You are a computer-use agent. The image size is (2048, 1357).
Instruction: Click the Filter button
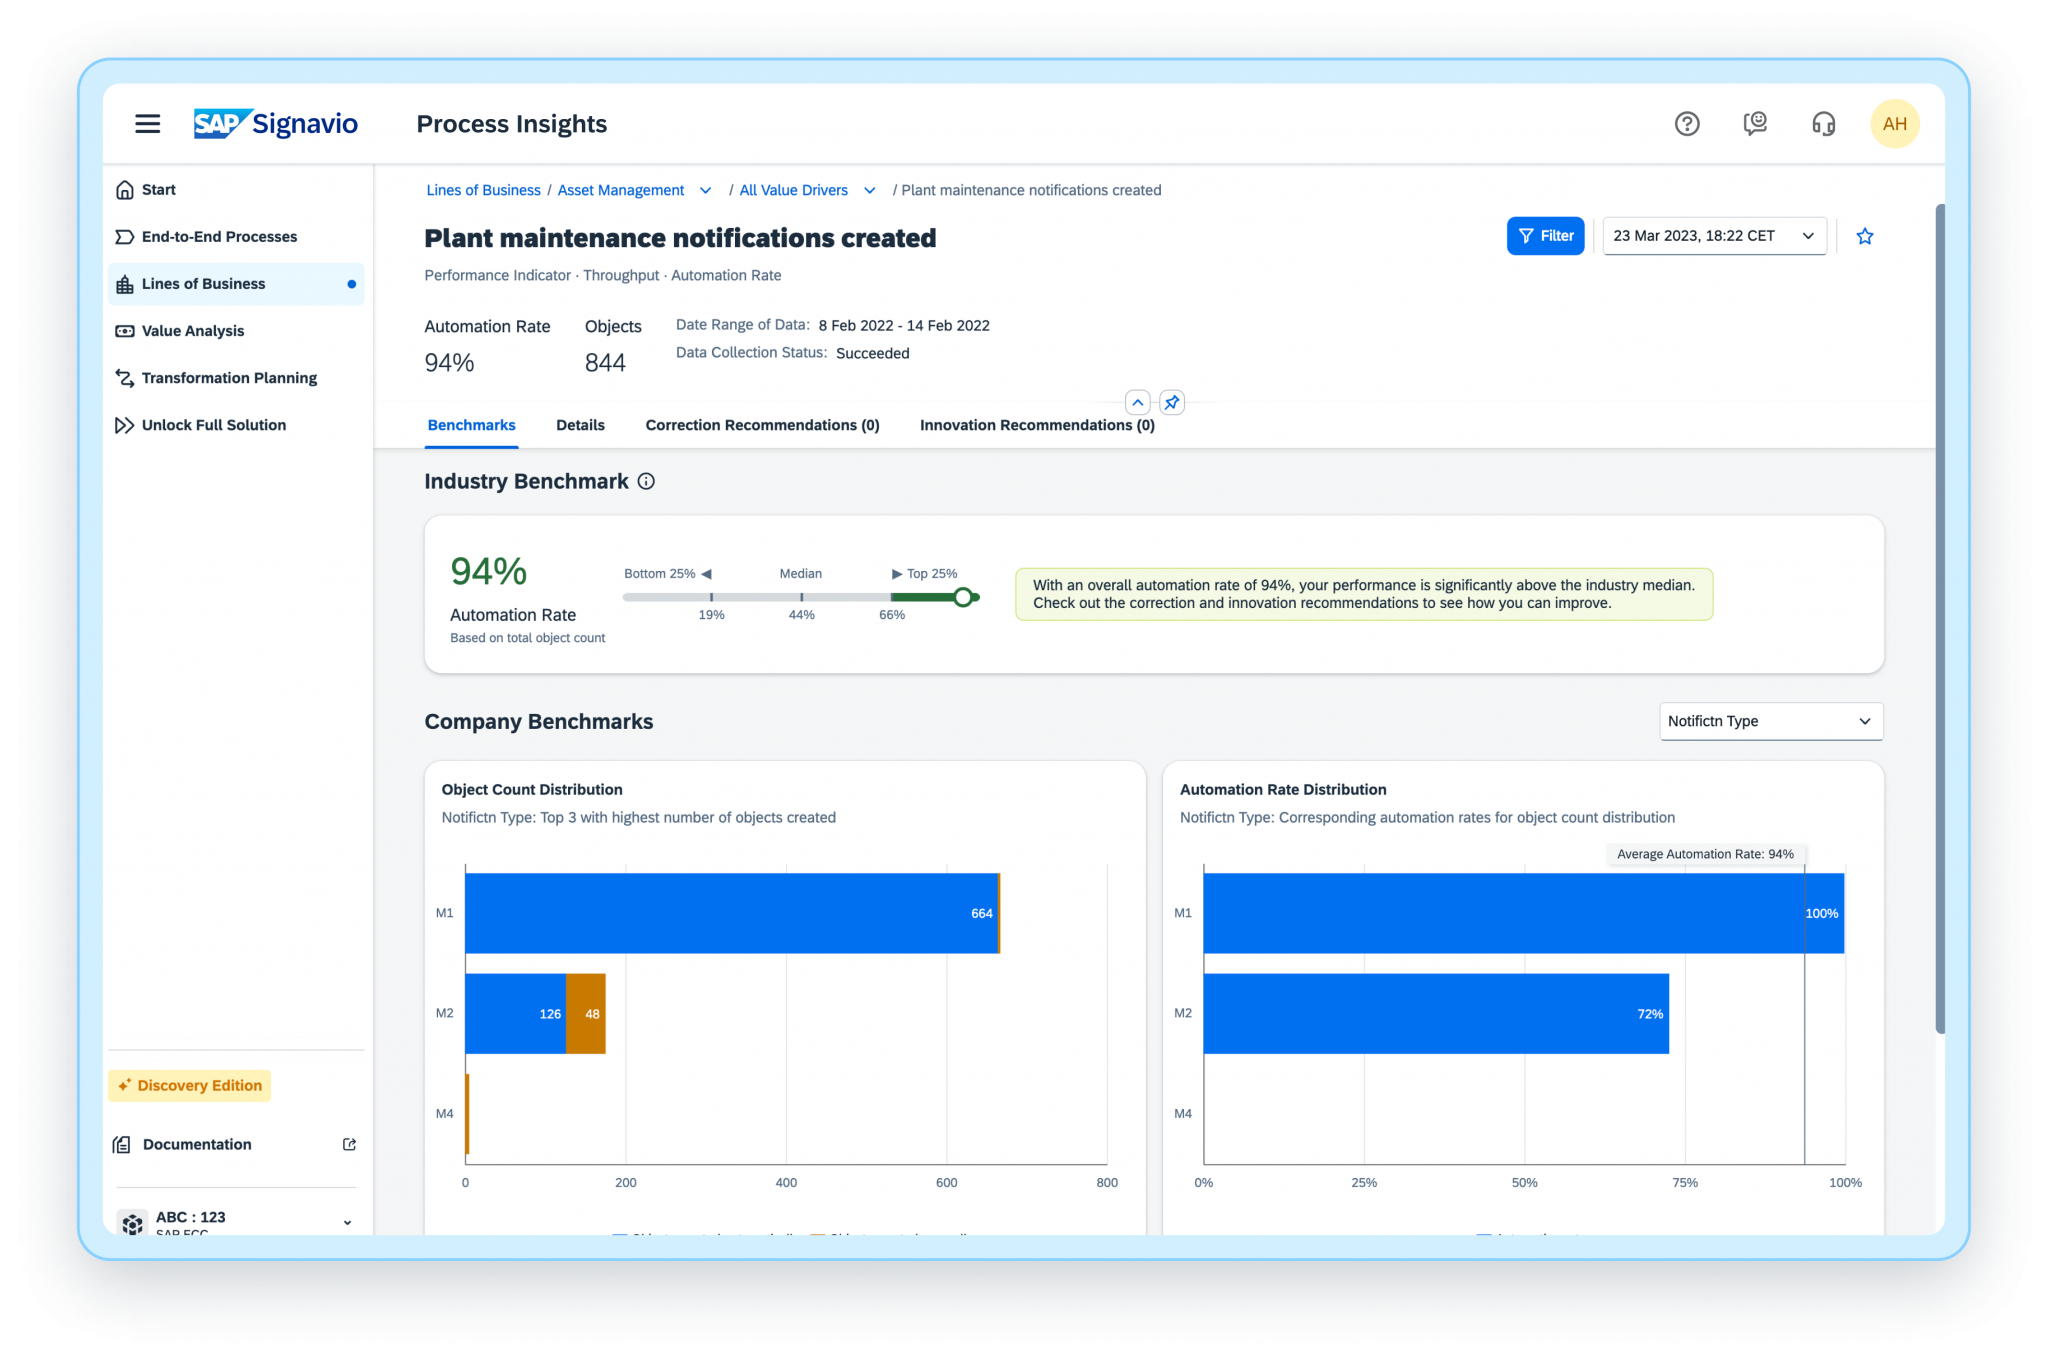(1545, 236)
